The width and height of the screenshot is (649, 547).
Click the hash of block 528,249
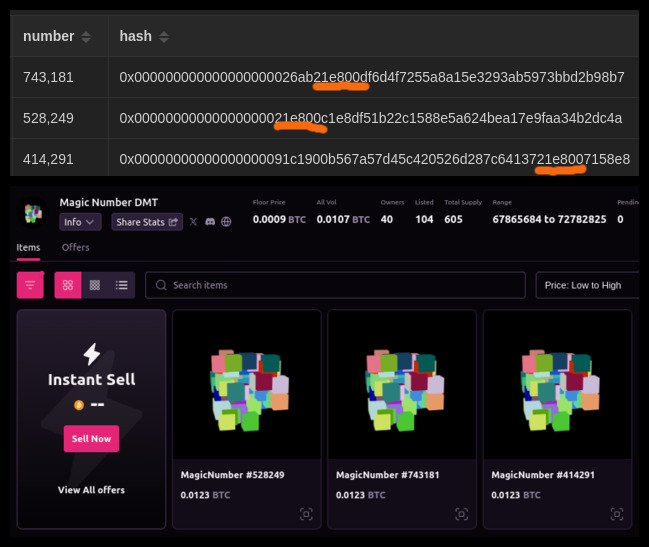(370, 118)
